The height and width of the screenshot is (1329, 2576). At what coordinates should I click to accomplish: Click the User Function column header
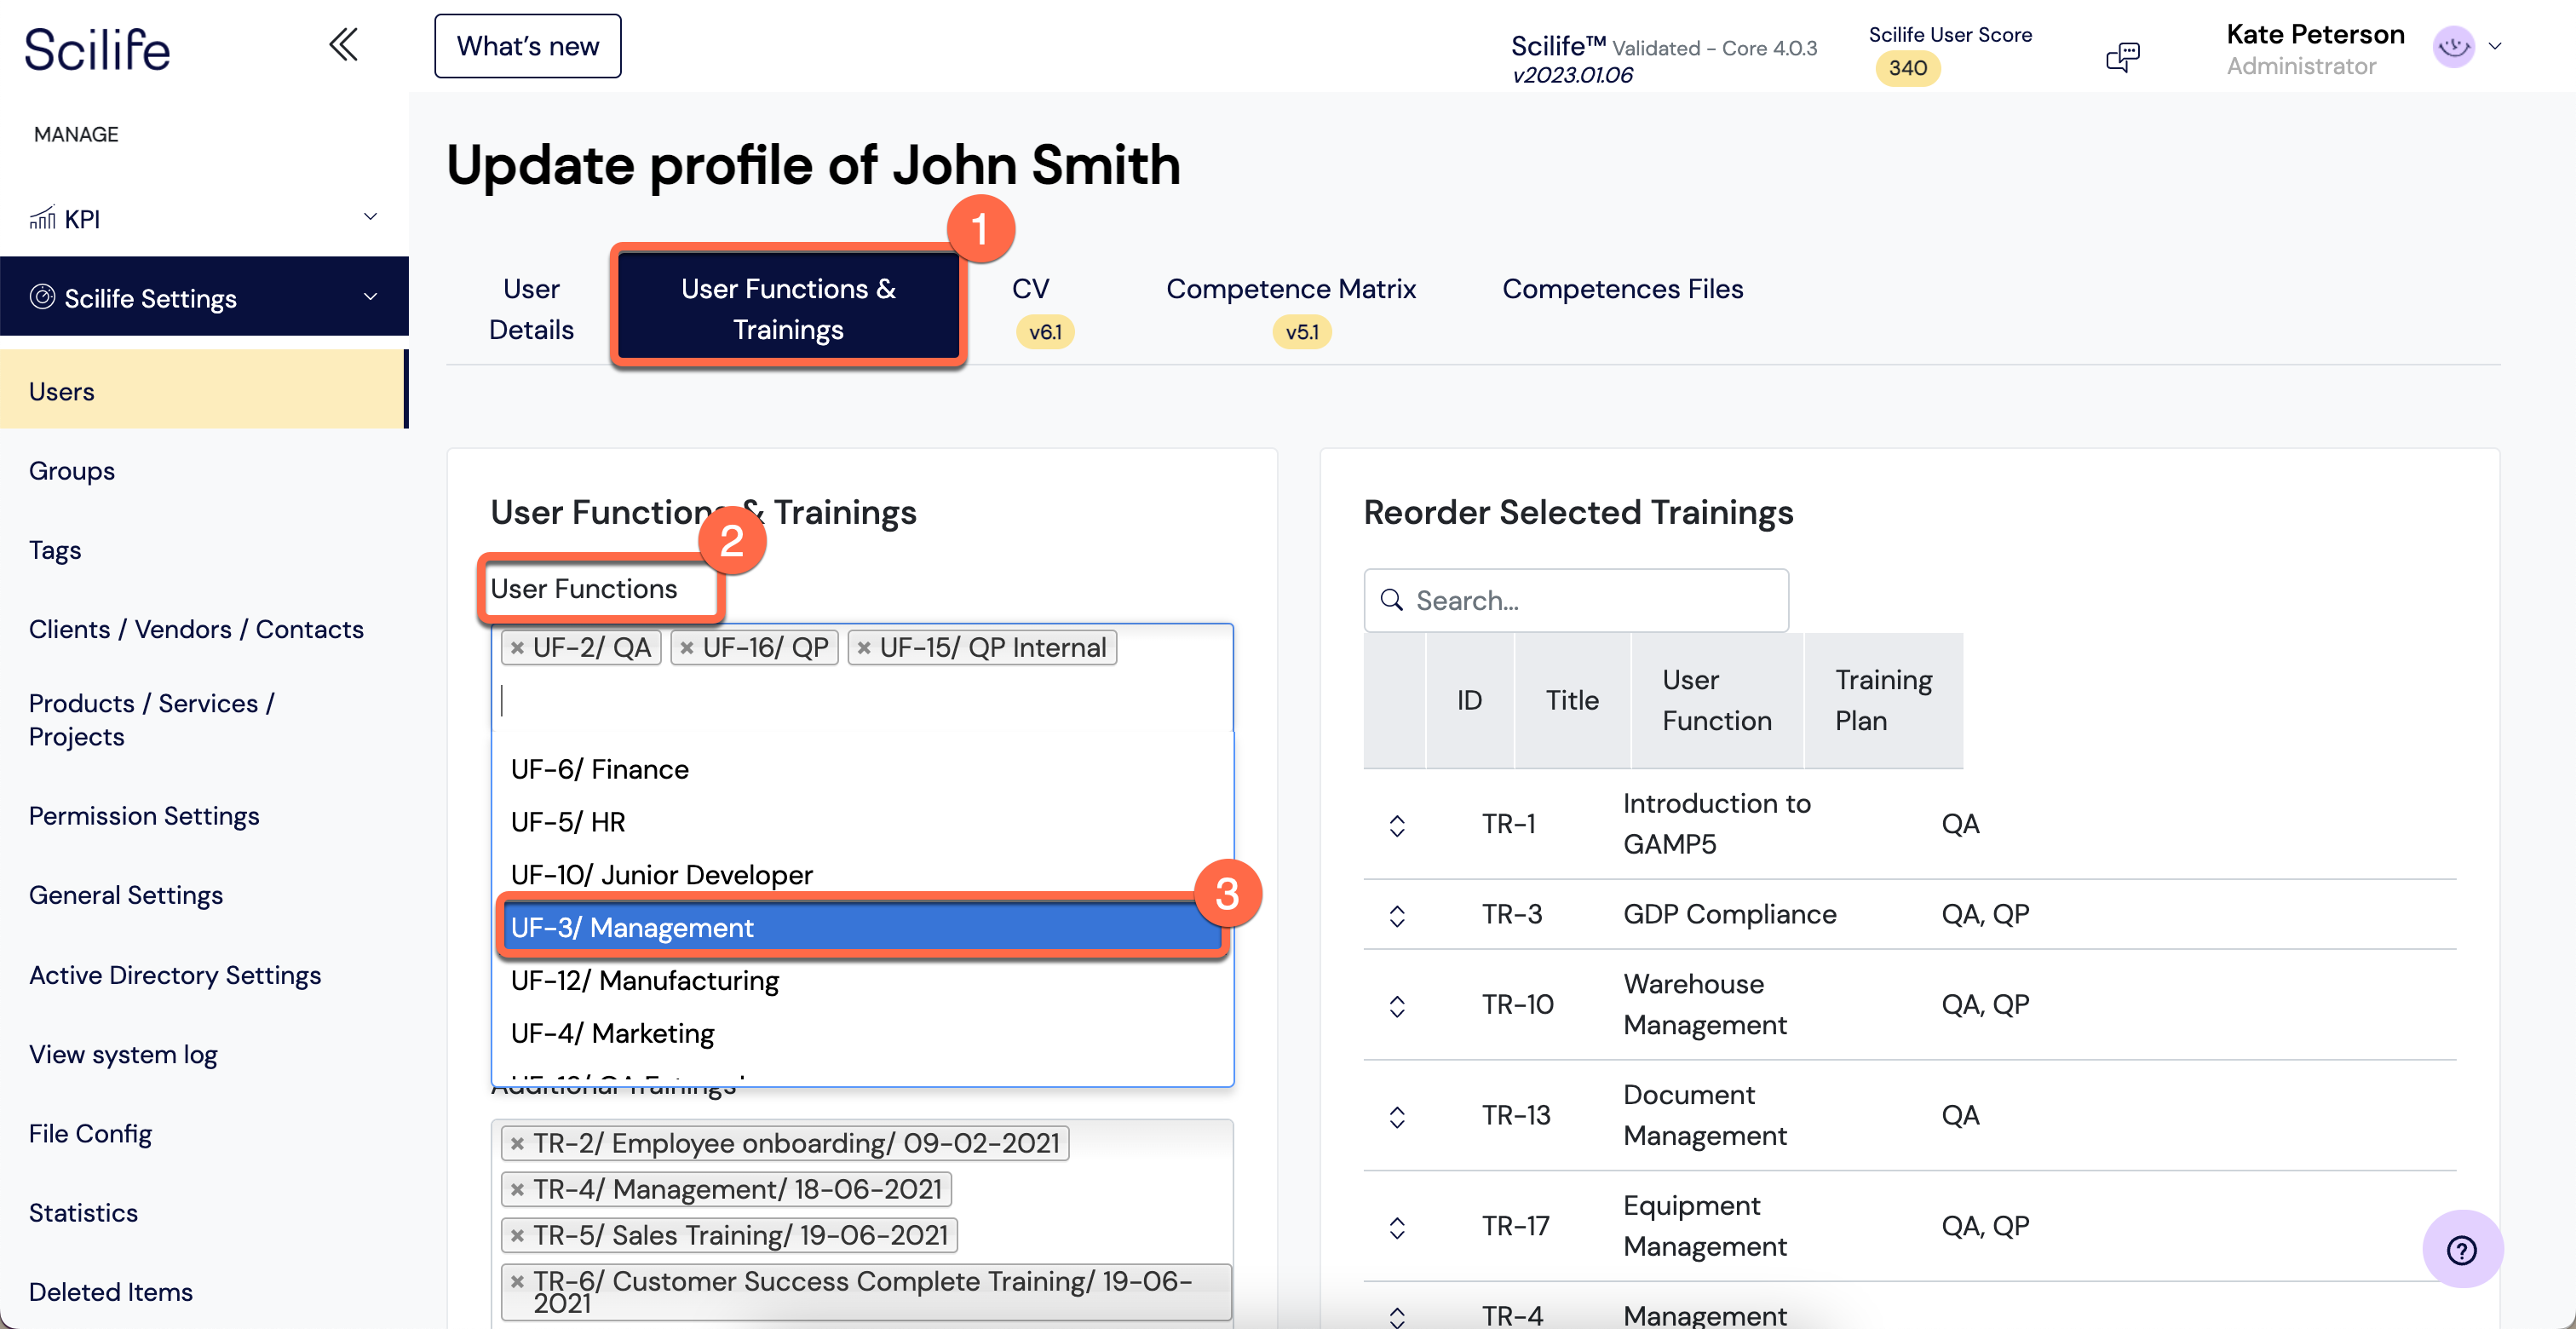pos(1716,700)
